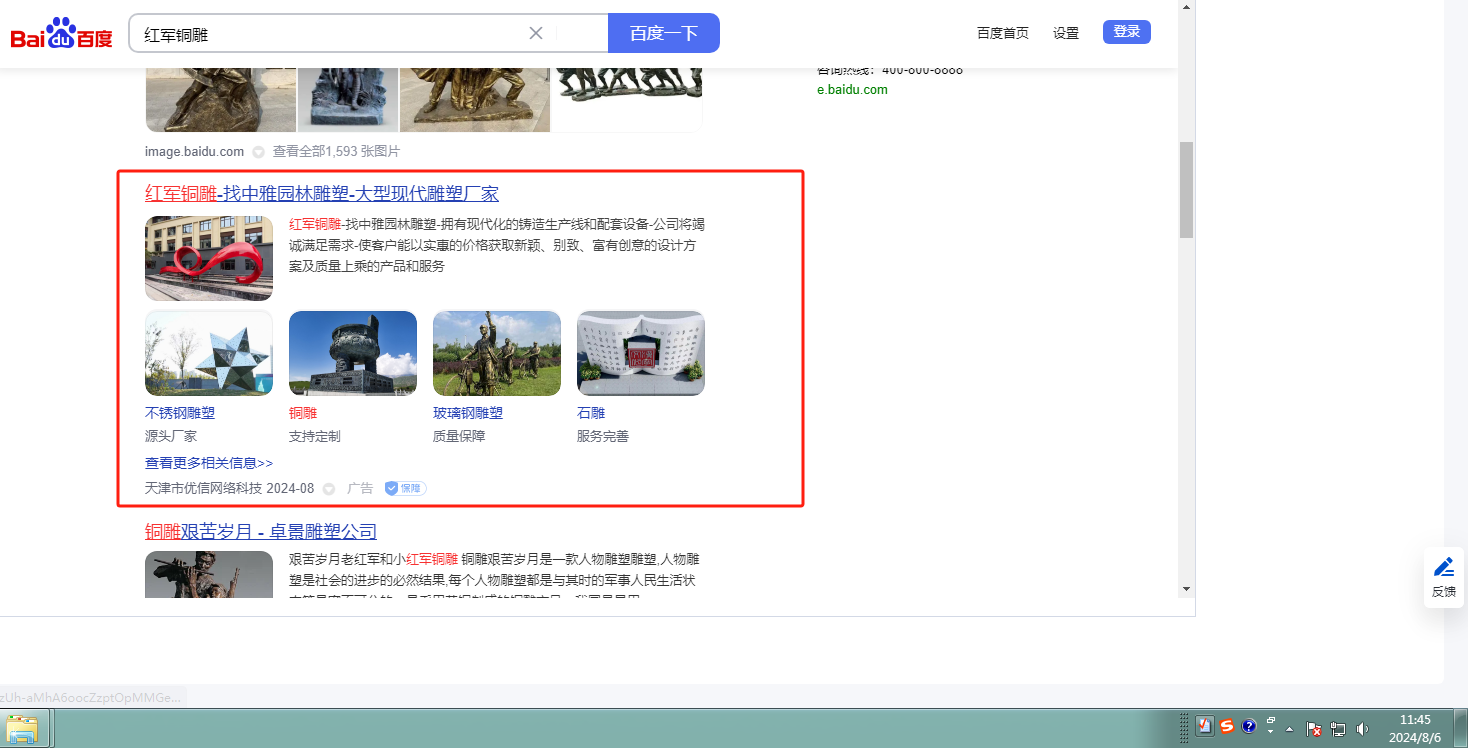Screen dimensions: 1468x748
Task: Open 设置 settings menu
Action: pyautogui.click(x=1065, y=33)
